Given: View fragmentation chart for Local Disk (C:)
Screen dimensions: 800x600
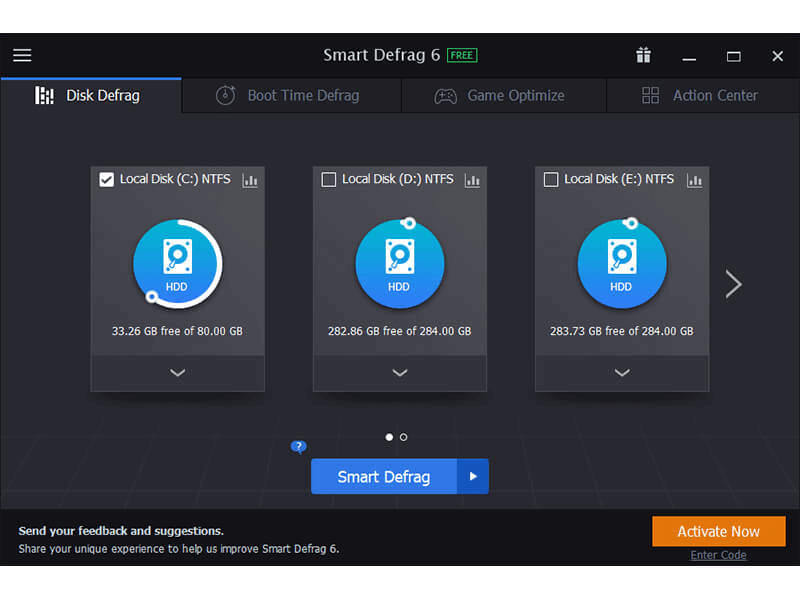Looking at the screenshot, I should pos(249,180).
